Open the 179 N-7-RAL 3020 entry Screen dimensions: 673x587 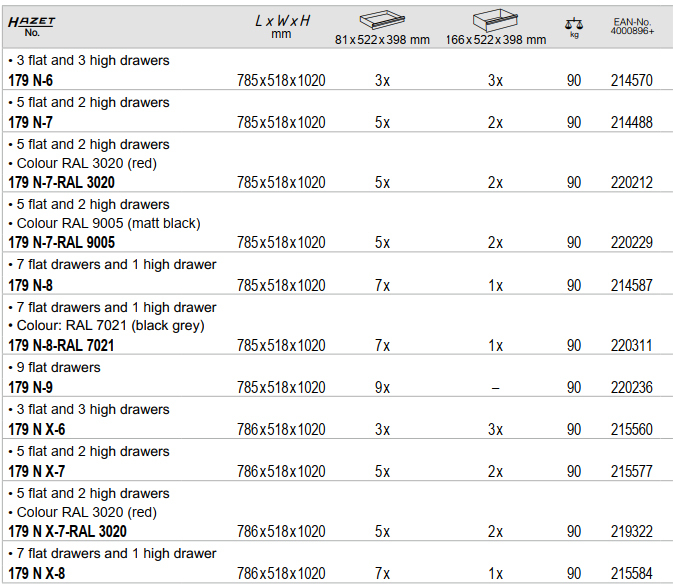pyautogui.click(x=61, y=182)
